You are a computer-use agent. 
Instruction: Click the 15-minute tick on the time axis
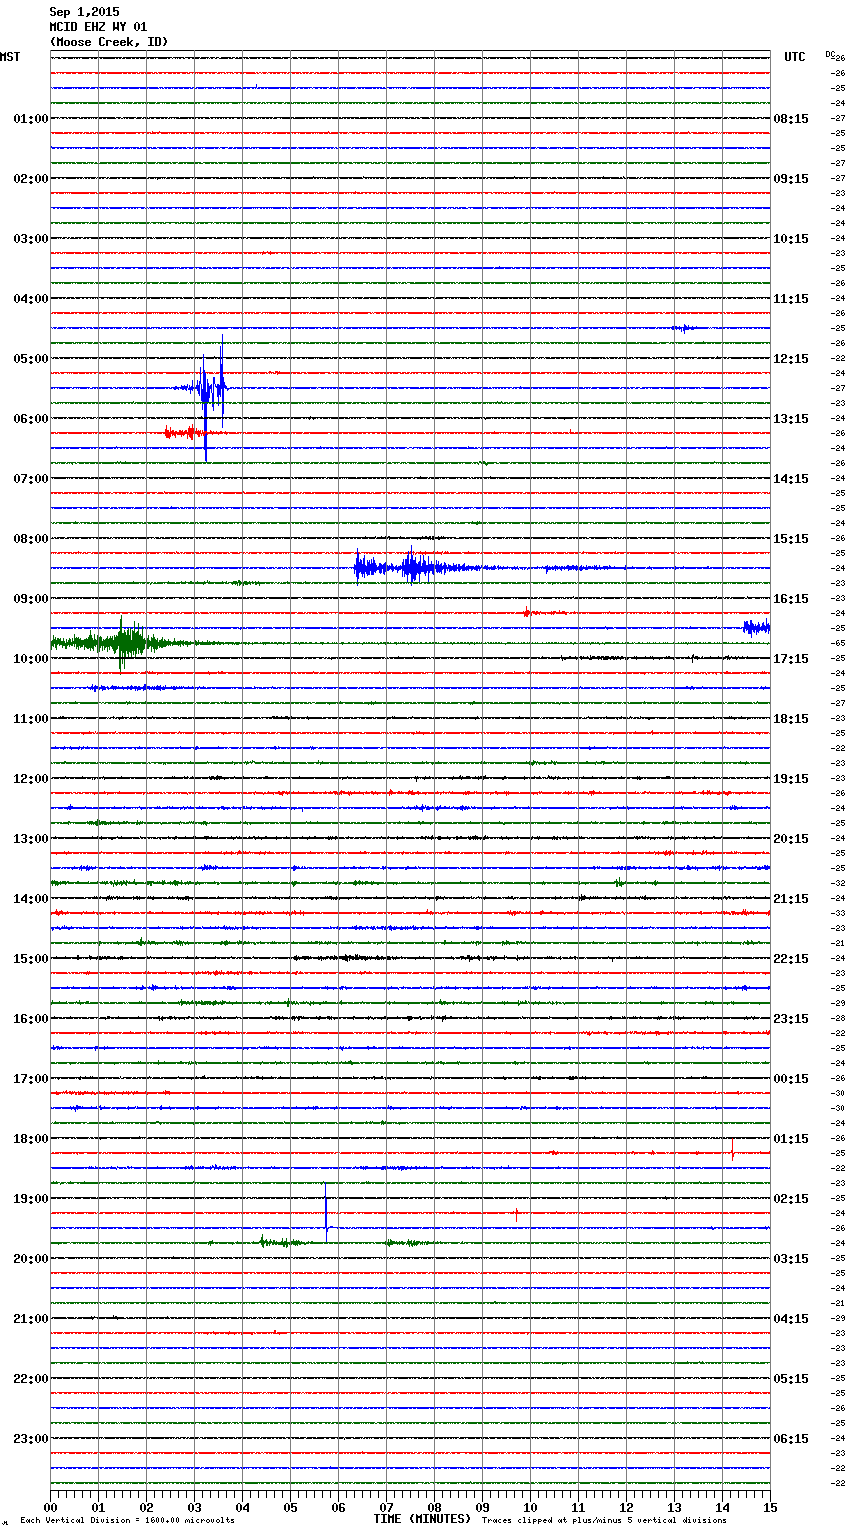coord(769,1507)
